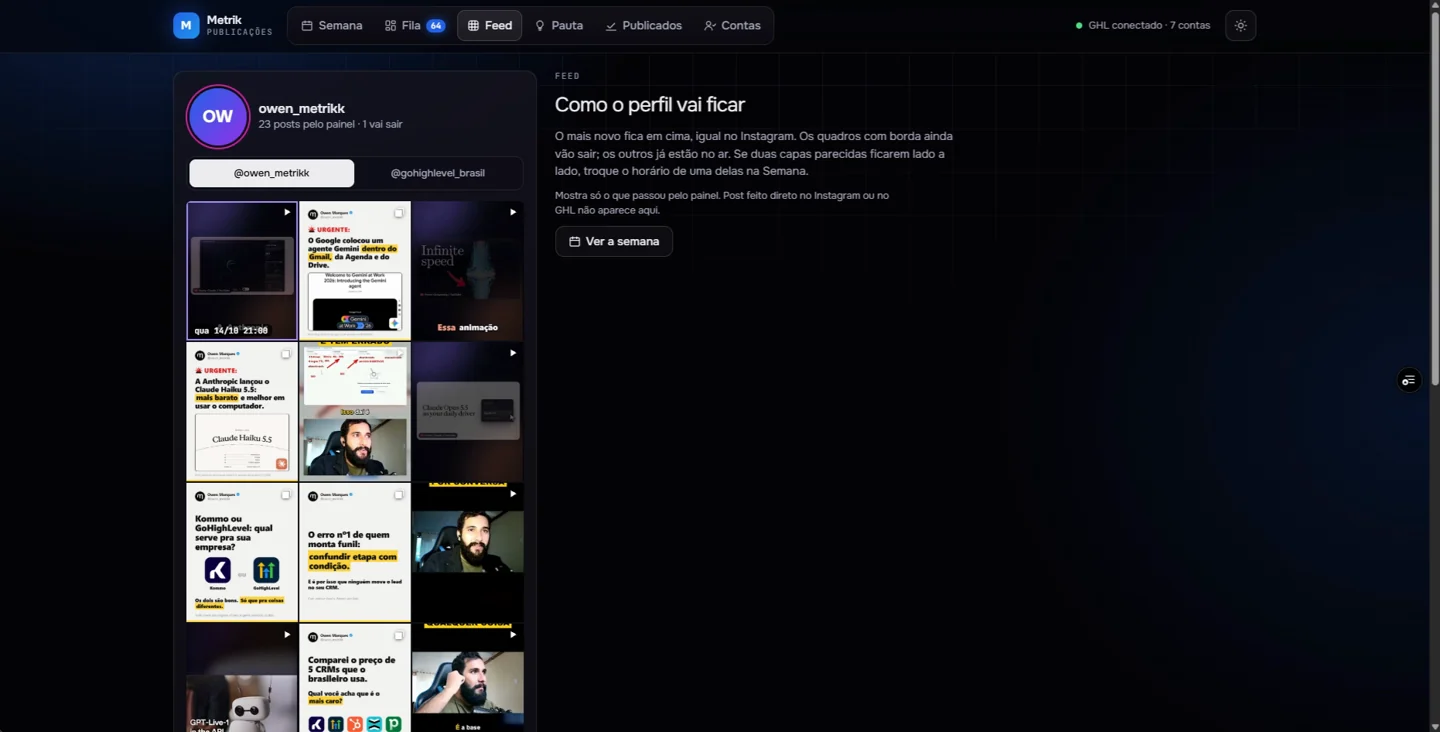The height and width of the screenshot is (732, 1440).
Task: Click carousel icon on 5 CRMs price post
Action: click(399, 636)
